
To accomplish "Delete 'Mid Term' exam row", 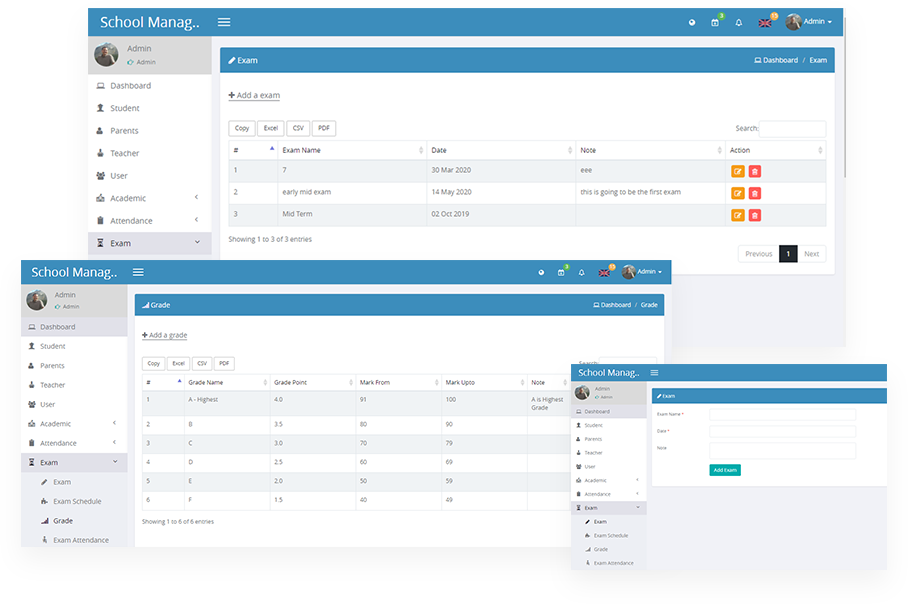I will [755, 215].
